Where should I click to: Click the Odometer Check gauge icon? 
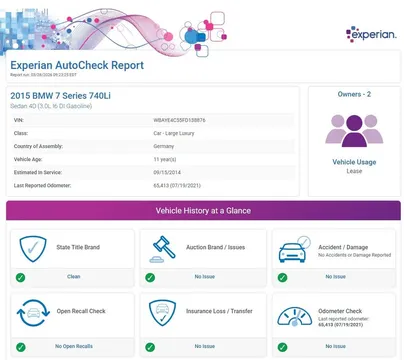coord(294,317)
